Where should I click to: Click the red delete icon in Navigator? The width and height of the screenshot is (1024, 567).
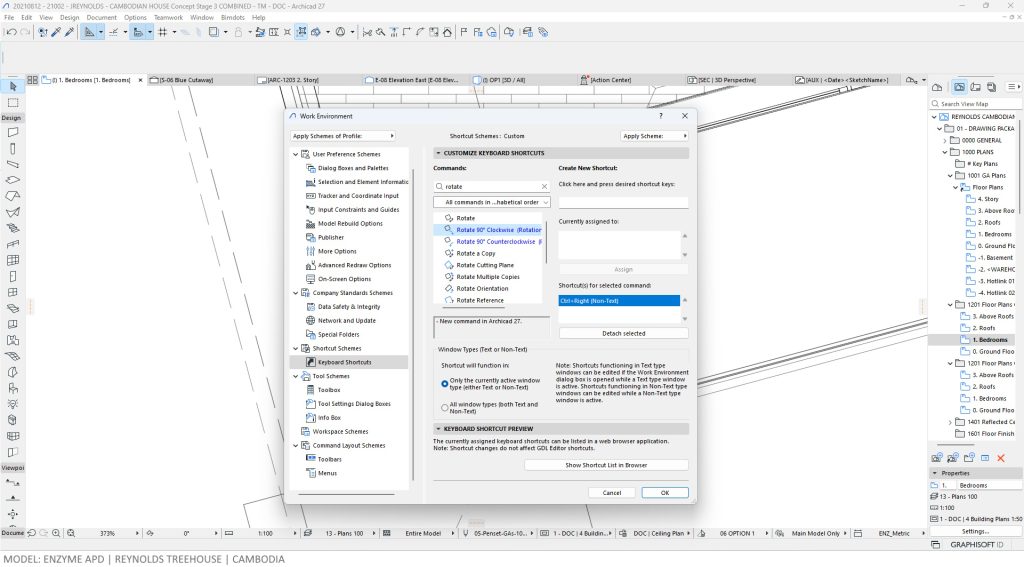1001,457
